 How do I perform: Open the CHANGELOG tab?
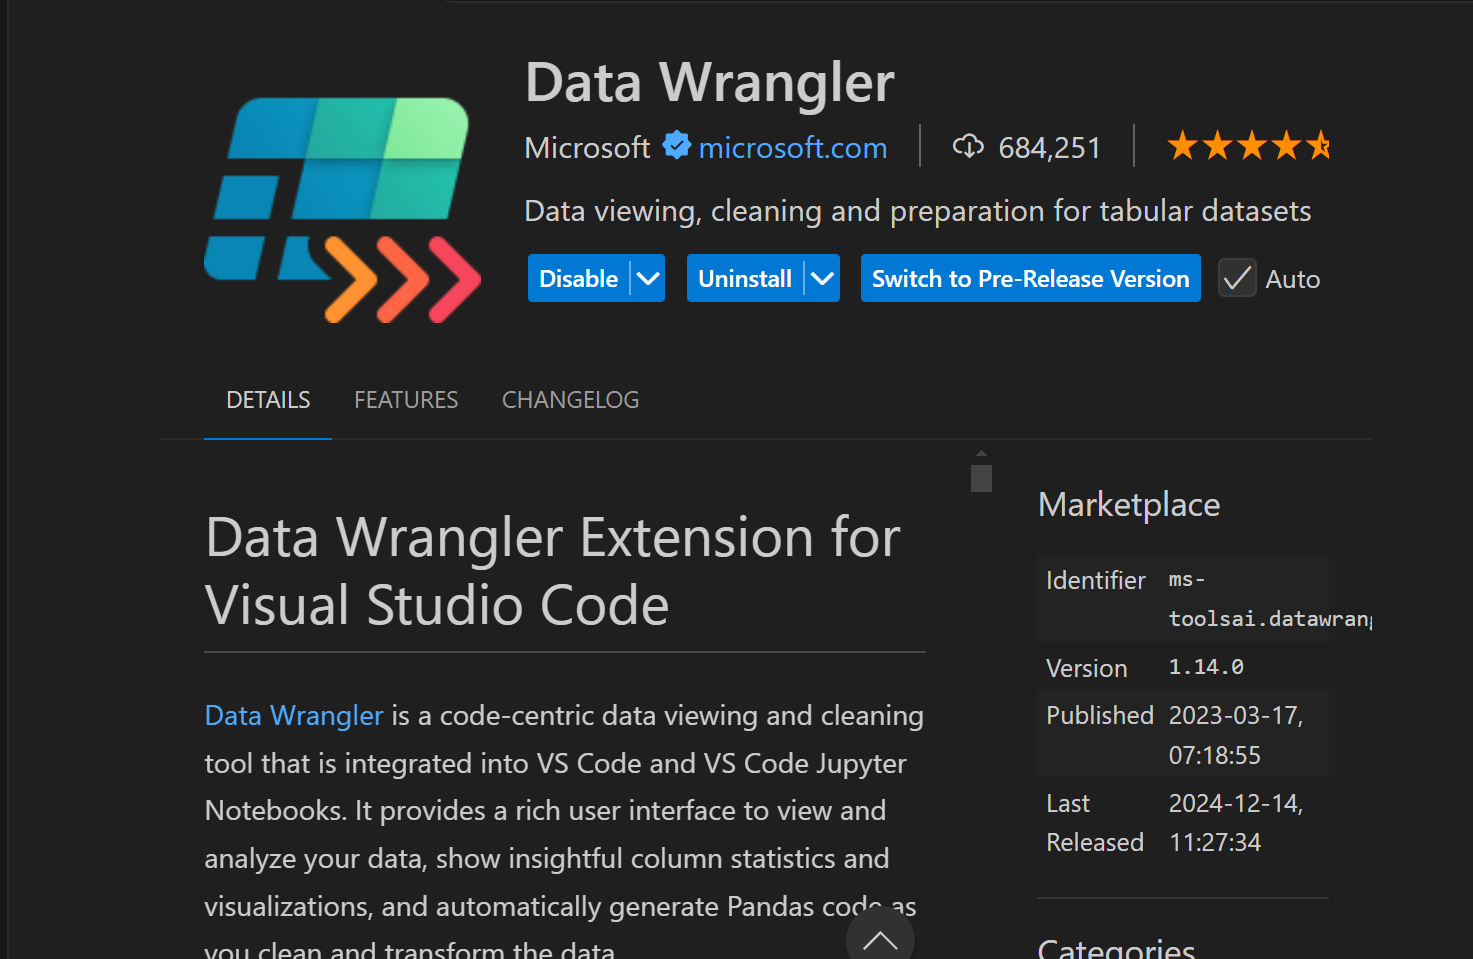570,400
